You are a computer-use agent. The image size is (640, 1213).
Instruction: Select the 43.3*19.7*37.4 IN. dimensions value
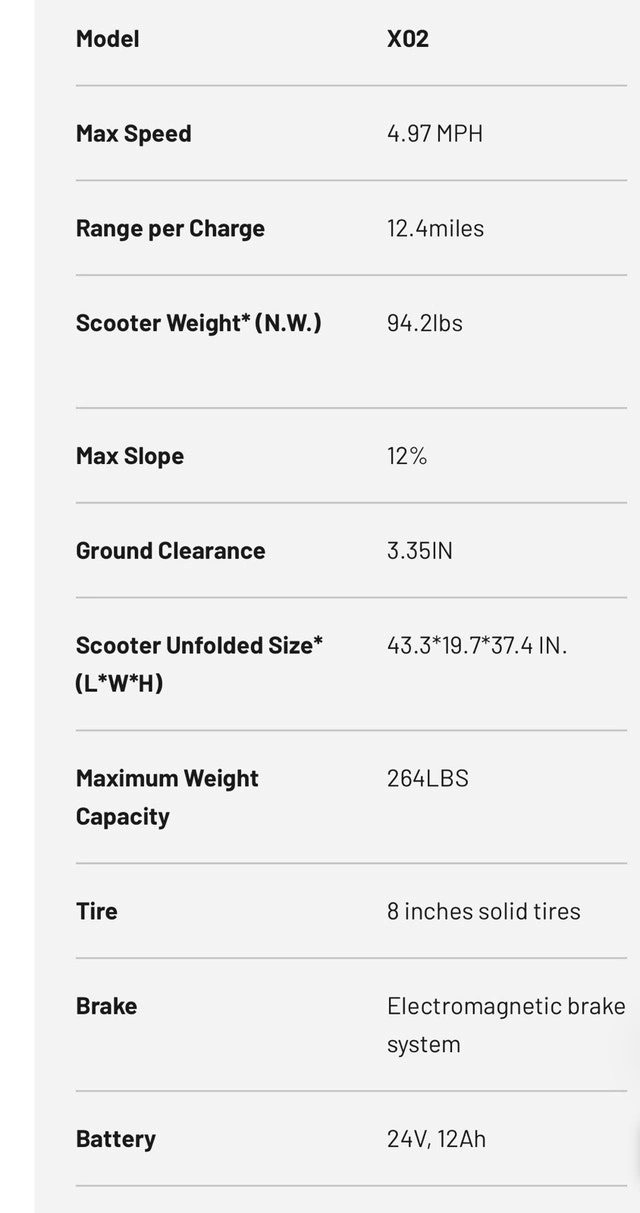476,646
